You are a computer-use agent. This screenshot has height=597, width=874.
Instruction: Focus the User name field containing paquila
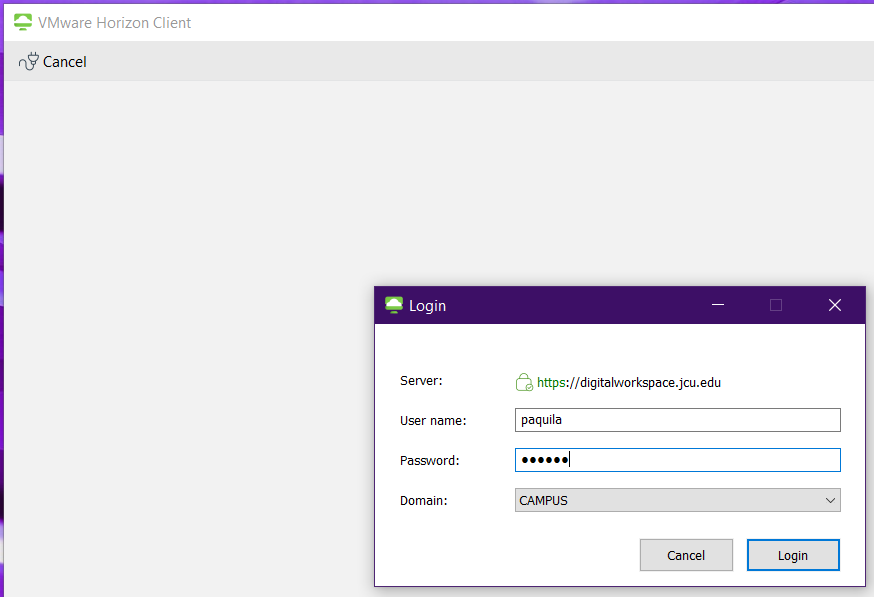click(677, 420)
